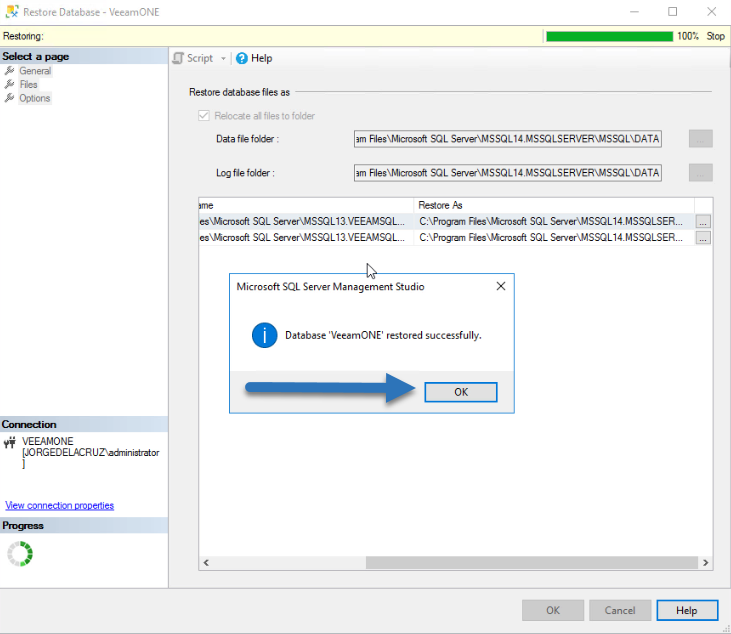731x634 pixels.
Task: Click the Connection section header
Action: 84,424
